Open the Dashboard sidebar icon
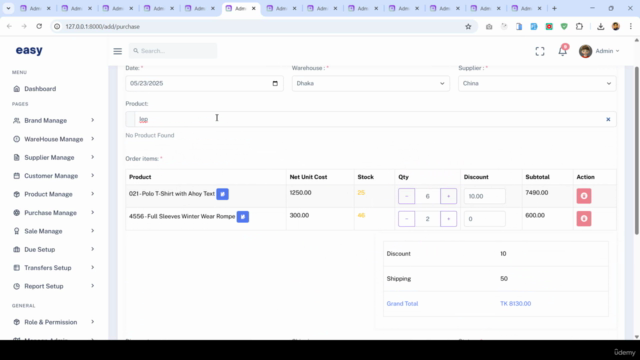The width and height of the screenshot is (640, 360). point(16,89)
